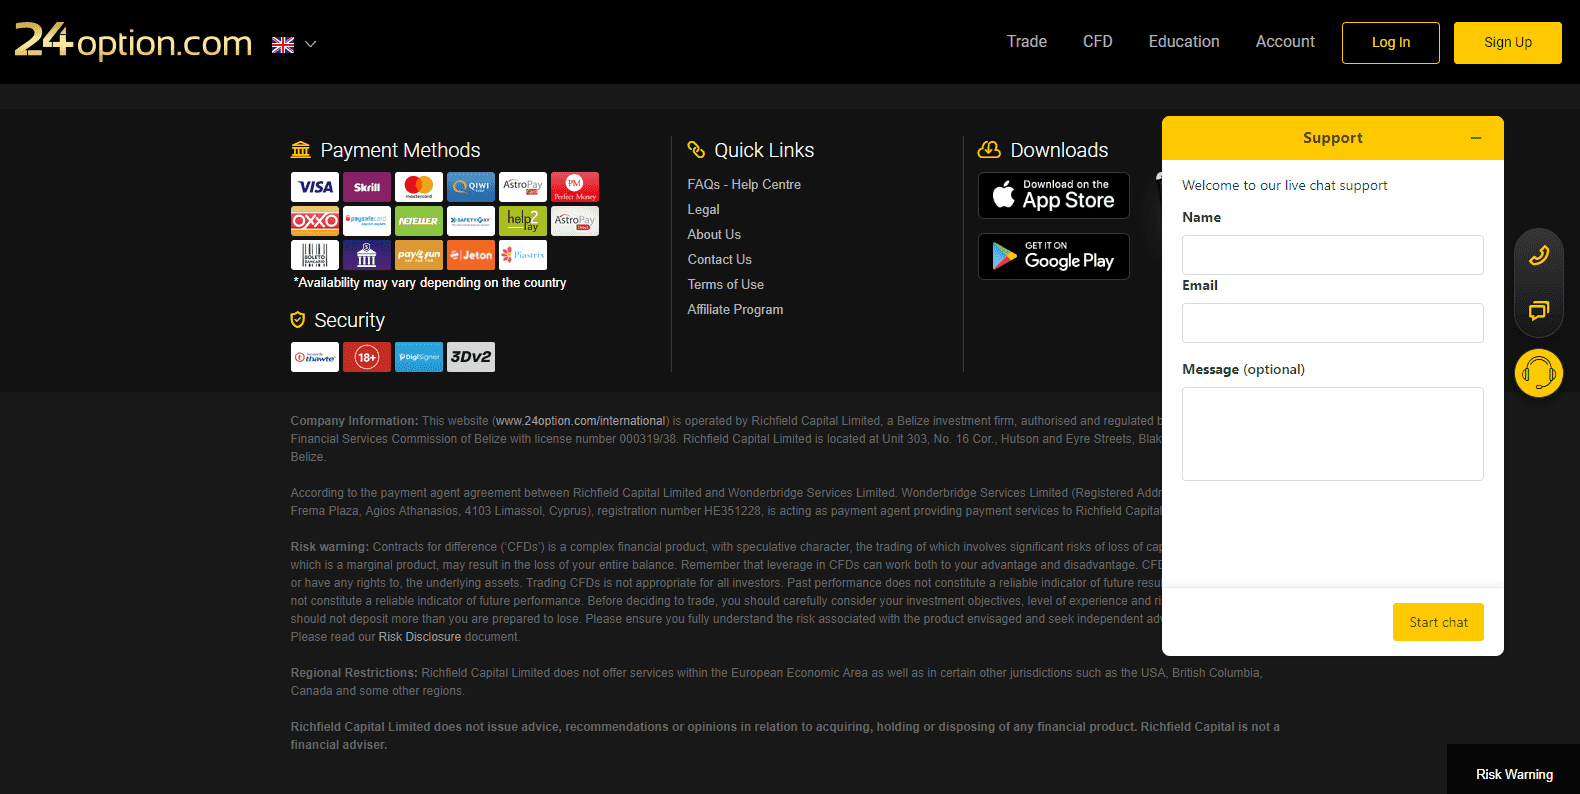This screenshot has width=1580, height=794.
Task: Select the purple bank transfer icon
Action: point(367,255)
